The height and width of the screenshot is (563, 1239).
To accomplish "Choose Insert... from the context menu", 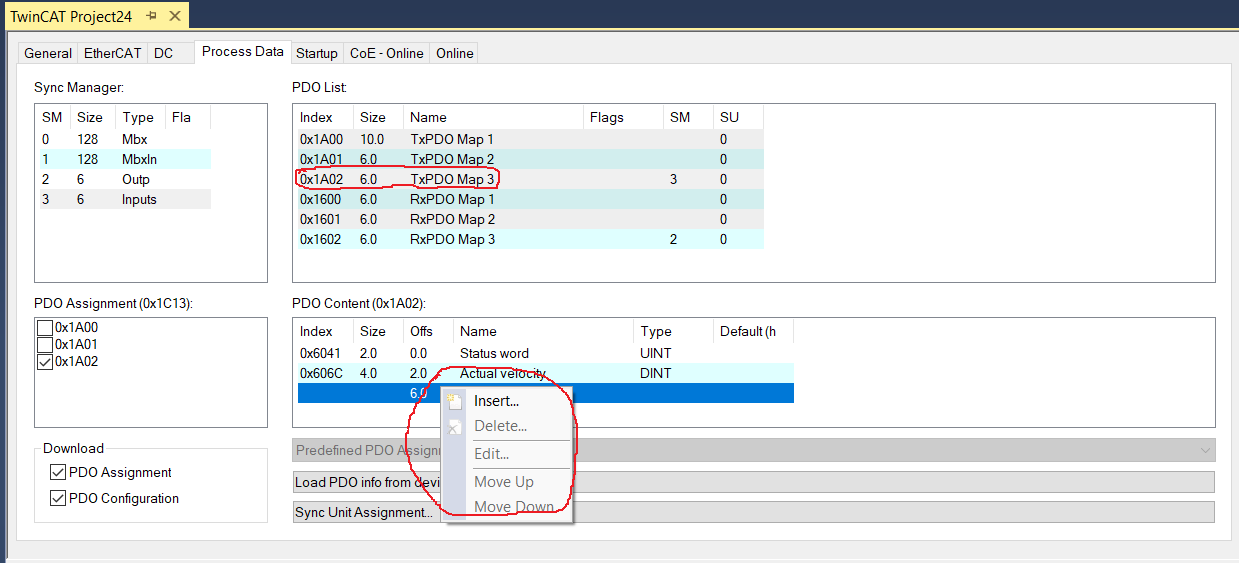I will tap(496, 401).
